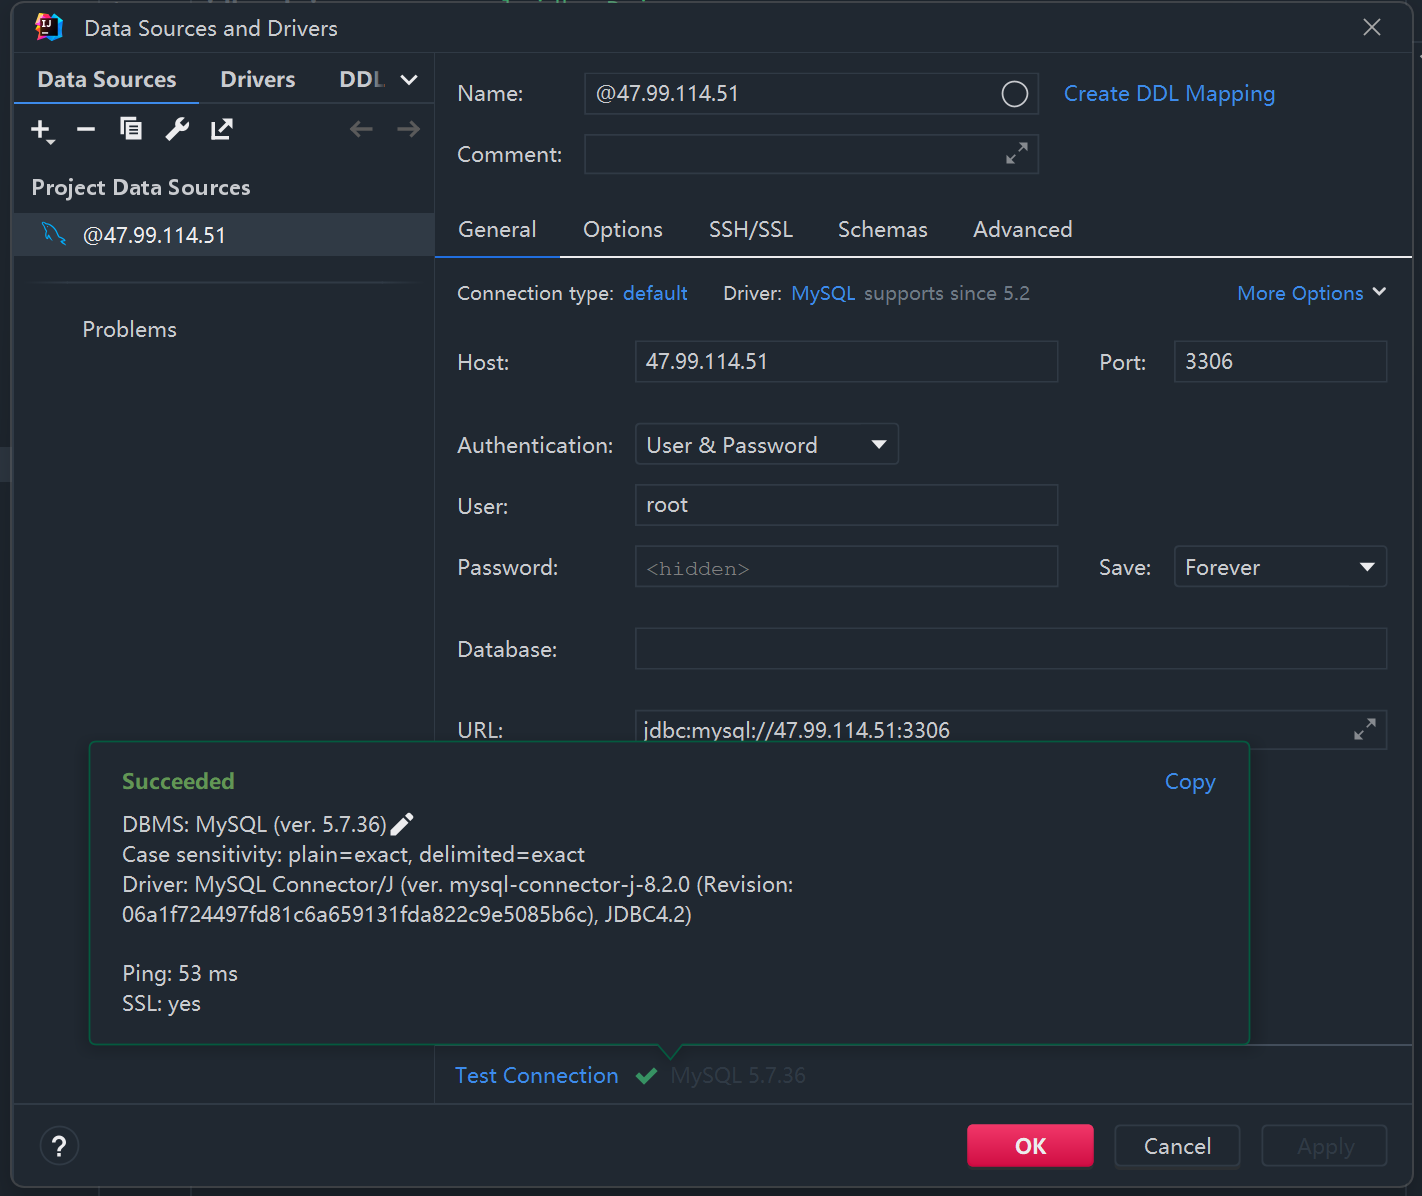Click the color circle in Name field
The width and height of the screenshot is (1422, 1196).
click(x=1014, y=94)
